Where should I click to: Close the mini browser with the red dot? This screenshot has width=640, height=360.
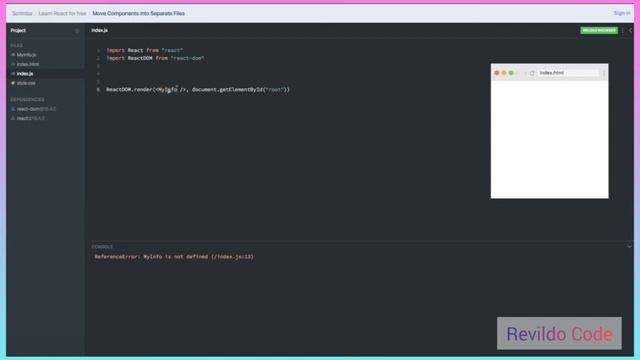pos(497,73)
